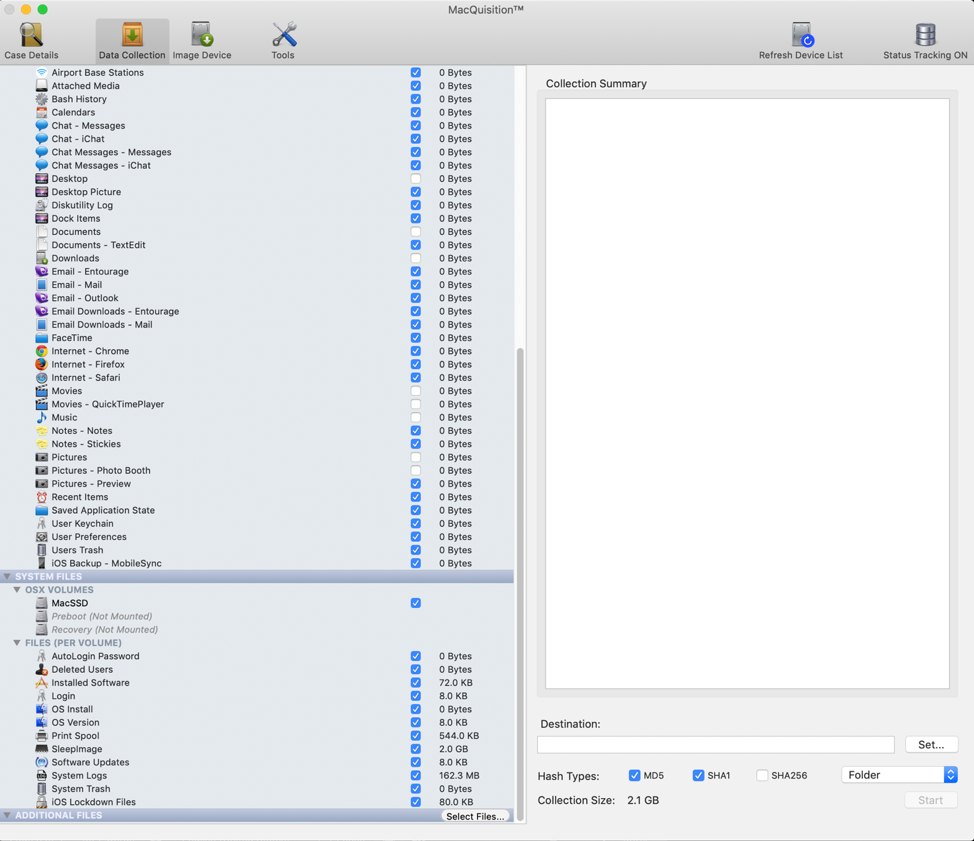Select the AutoLogin Password row
The width and height of the screenshot is (974, 841).
point(257,656)
